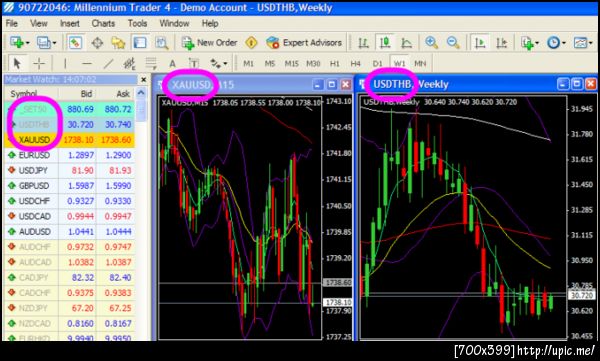Select the Vertical Line tool

(x=65, y=64)
